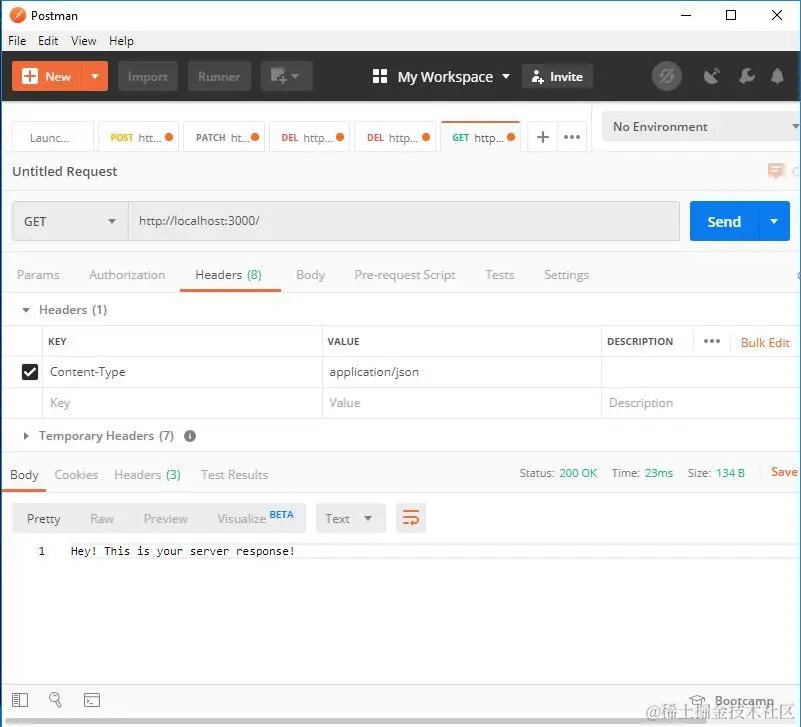The image size is (801, 727).
Task: Select the Raw view mode
Action: click(x=102, y=519)
